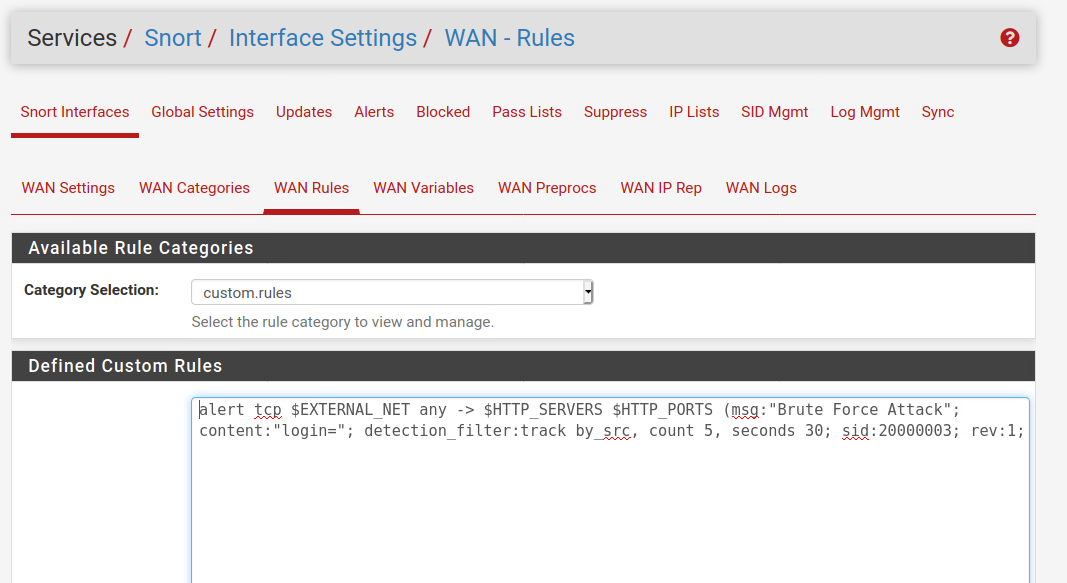Click the Services breadcrumb text
This screenshot has height=583, width=1067.
point(71,38)
